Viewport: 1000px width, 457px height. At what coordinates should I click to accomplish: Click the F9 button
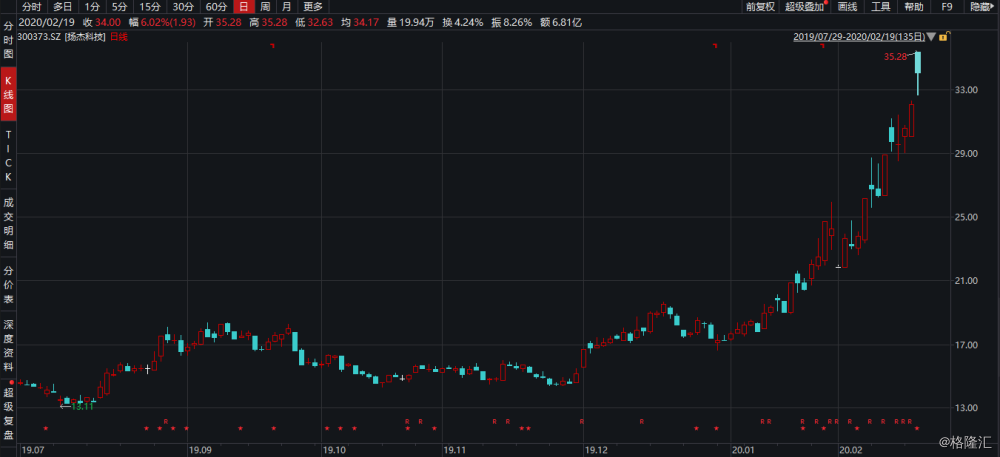[946, 7]
